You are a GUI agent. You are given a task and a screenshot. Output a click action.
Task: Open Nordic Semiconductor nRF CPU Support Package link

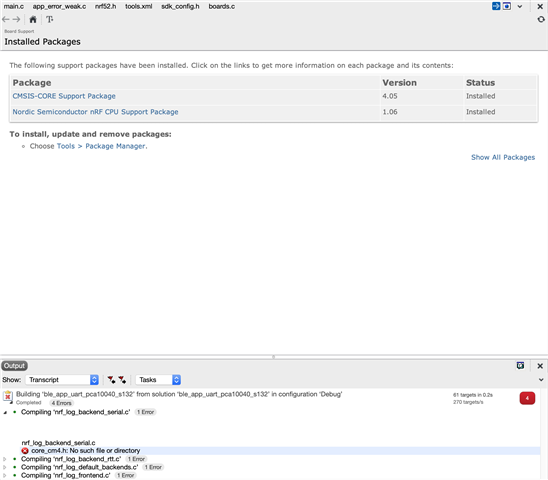[x=95, y=112]
